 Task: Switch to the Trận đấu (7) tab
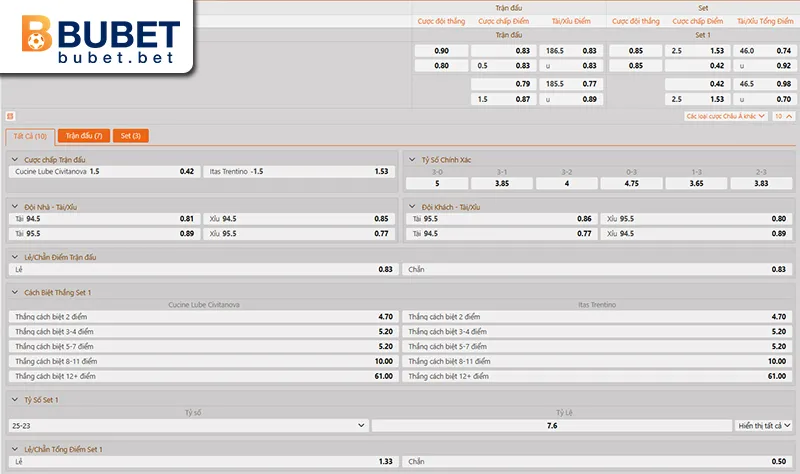click(x=84, y=136)
